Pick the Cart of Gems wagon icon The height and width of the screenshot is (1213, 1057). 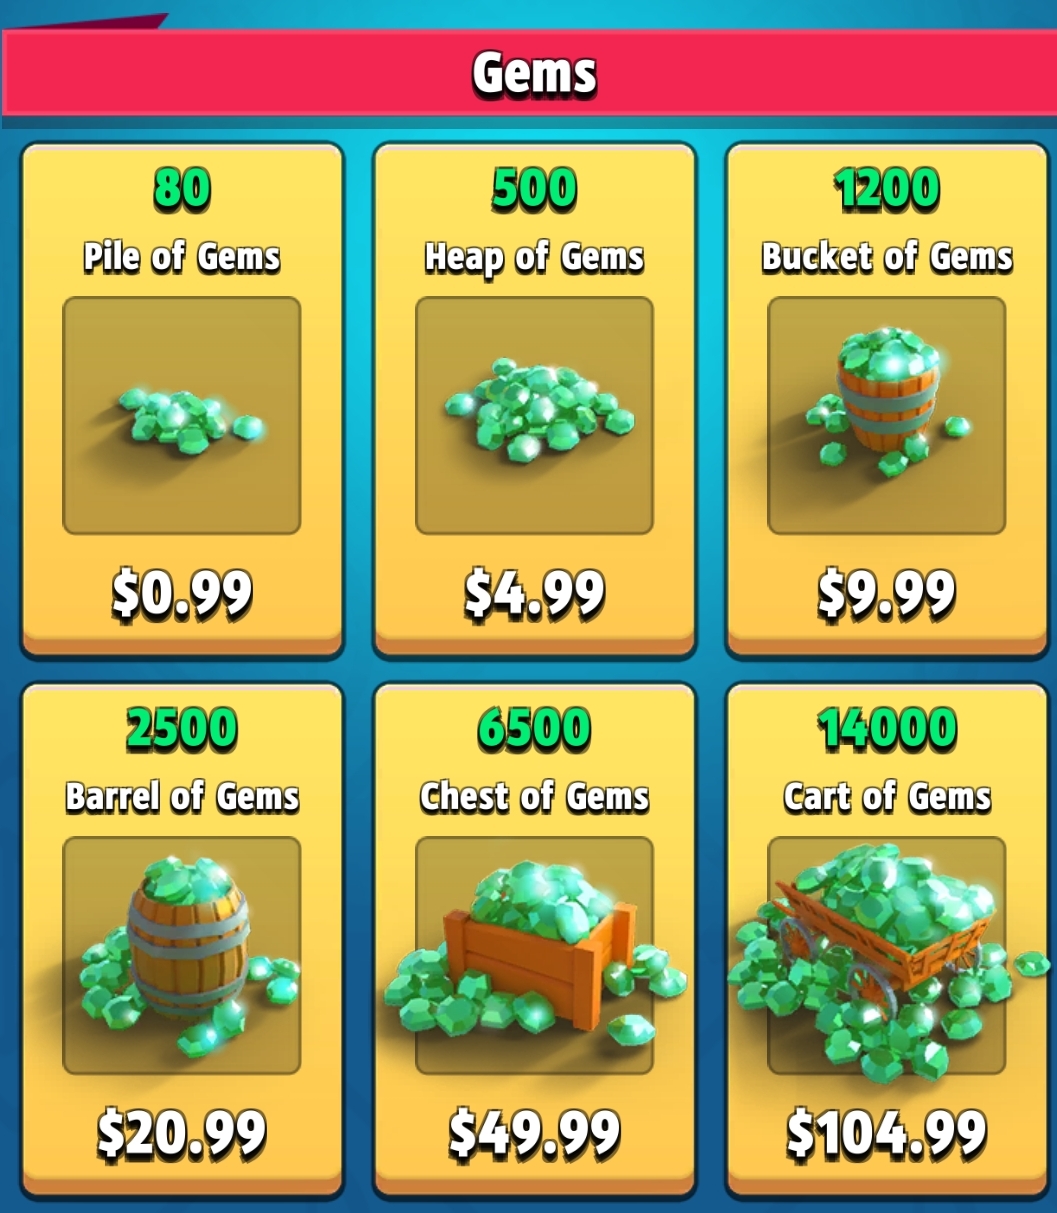point(887,956)
